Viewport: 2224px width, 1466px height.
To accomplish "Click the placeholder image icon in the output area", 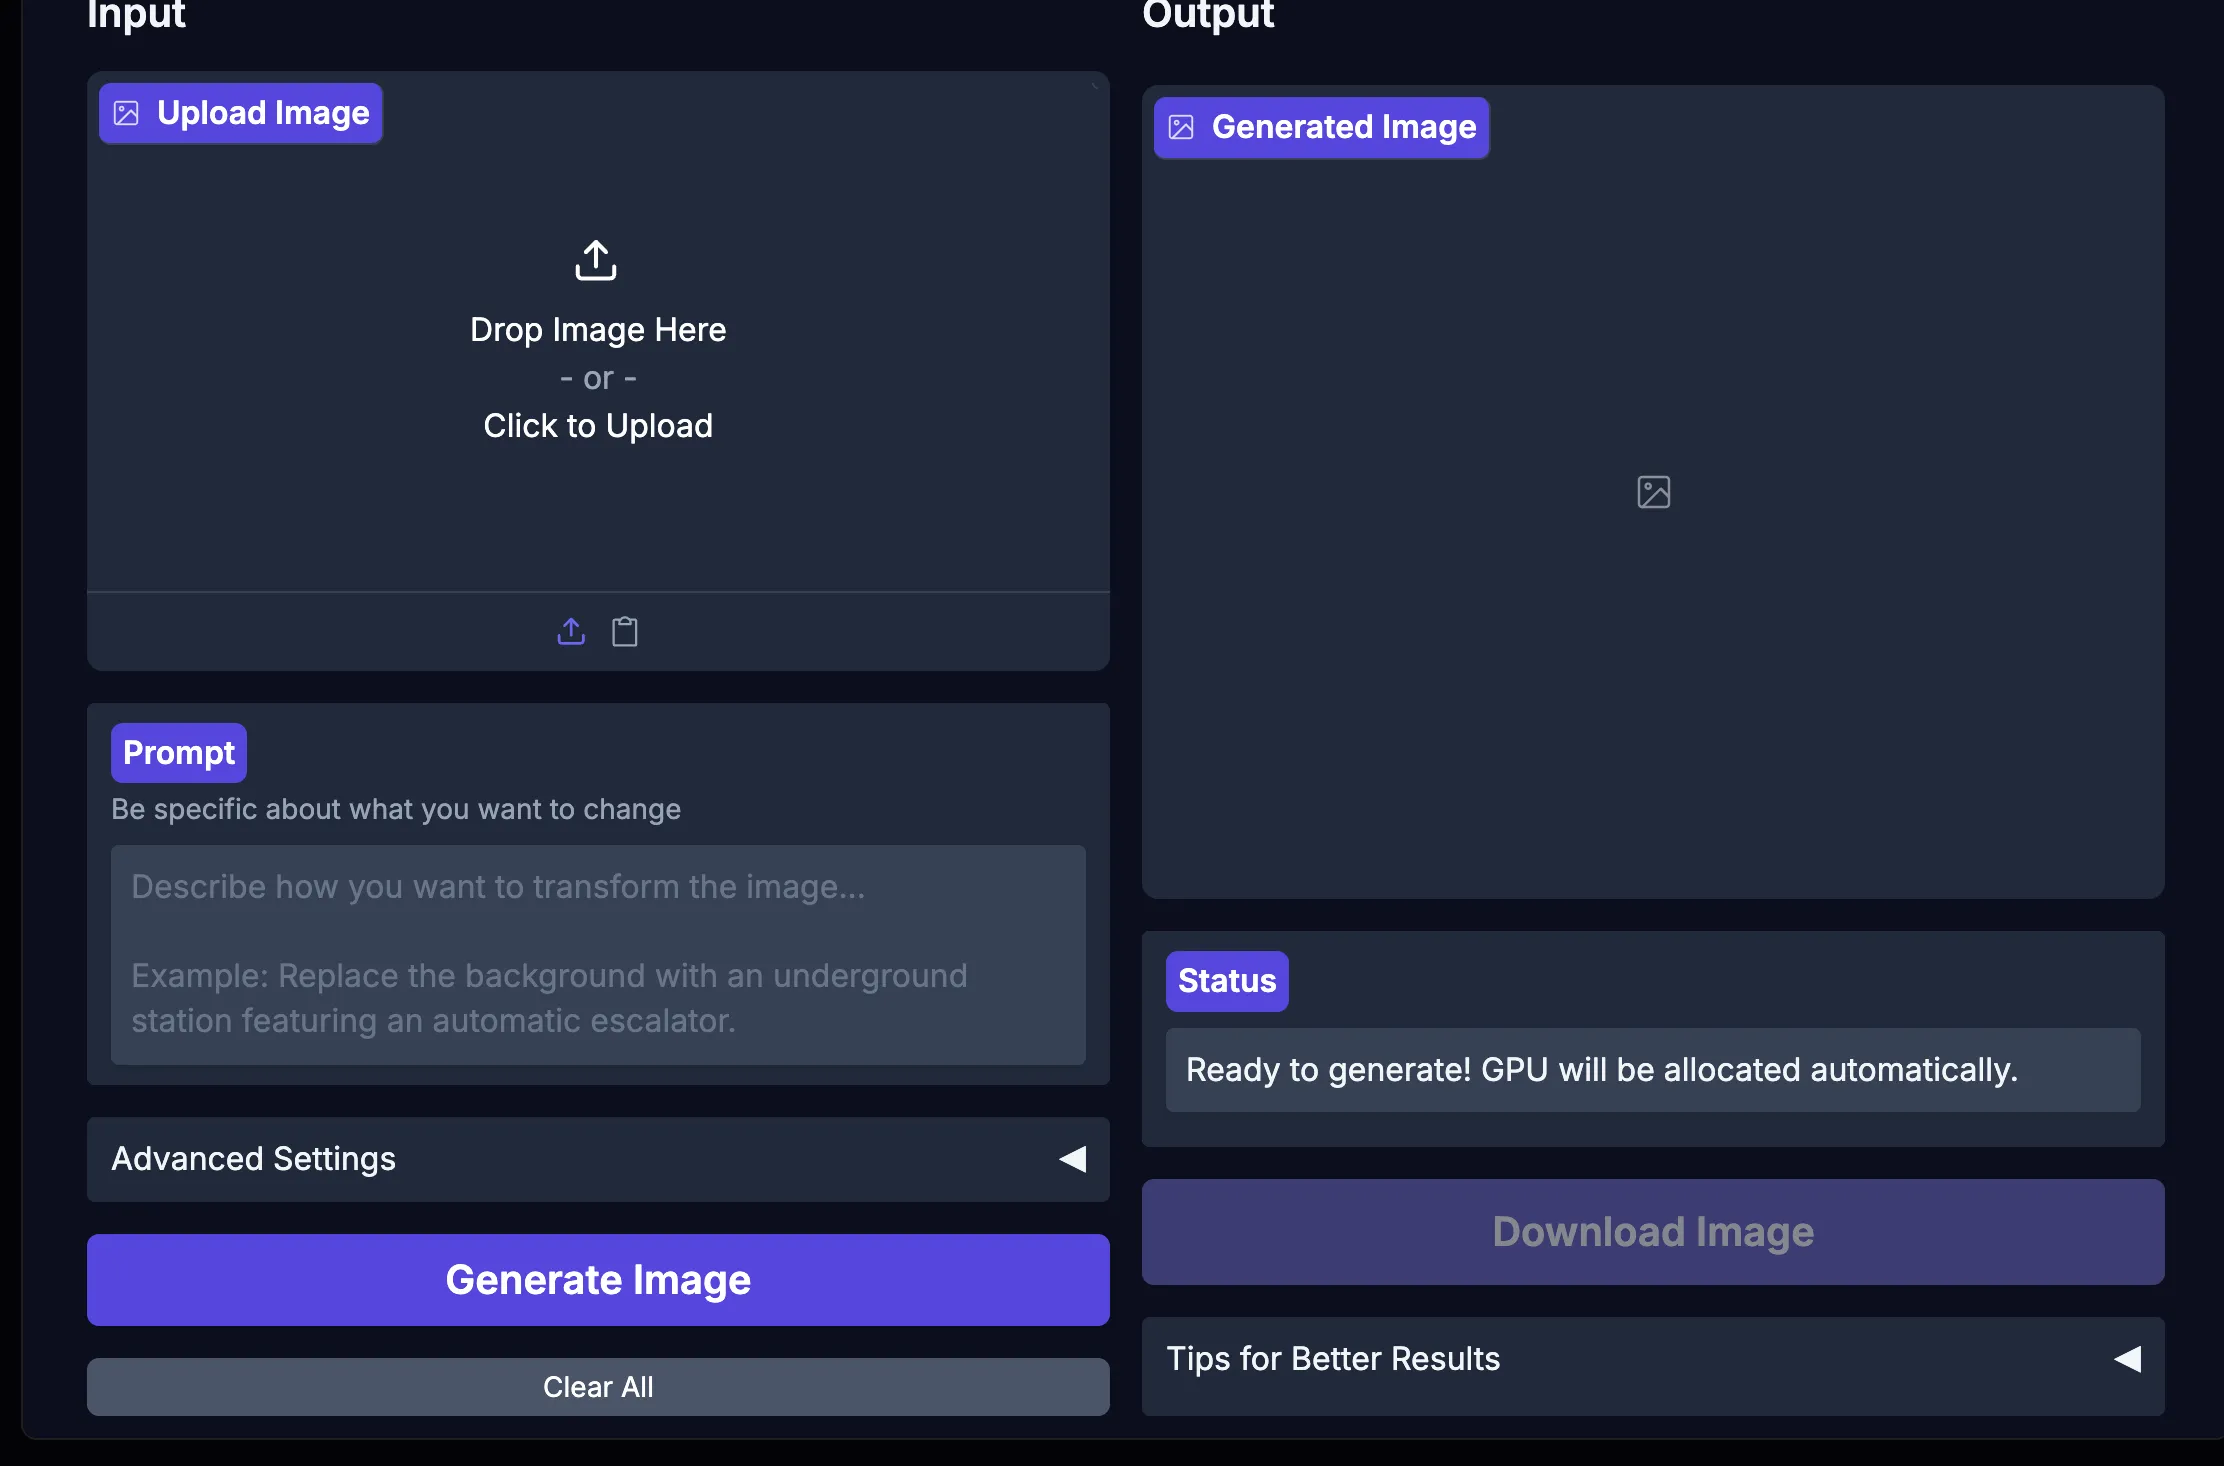I will [1653, 492].
